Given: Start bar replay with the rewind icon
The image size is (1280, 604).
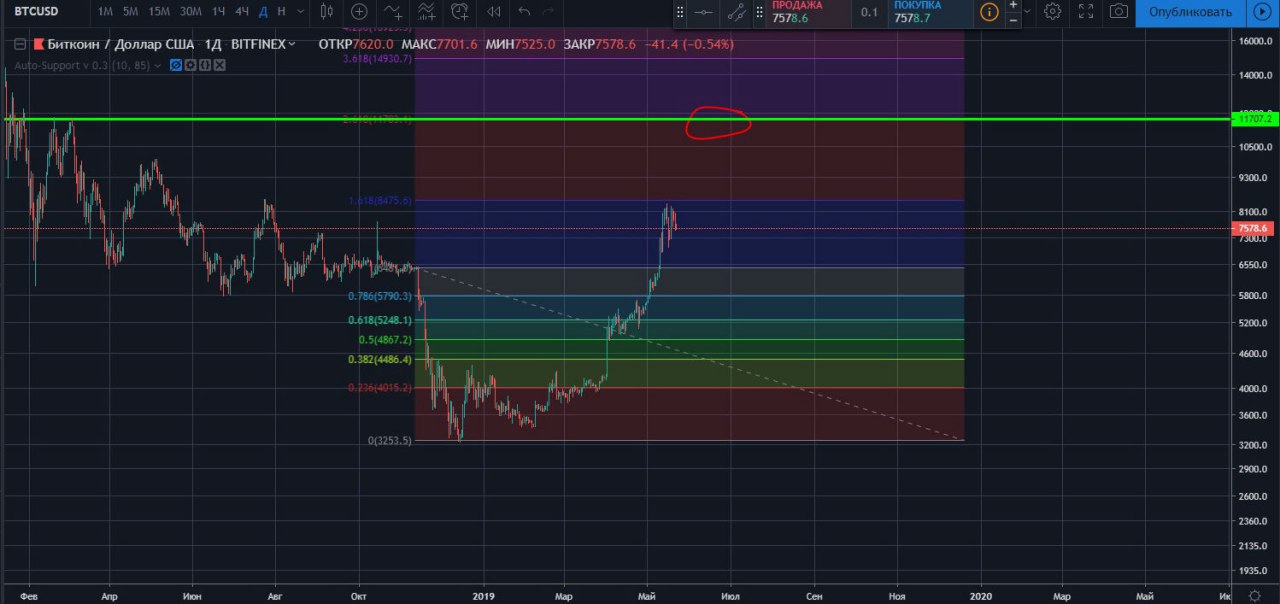Looking at the screenshot, I should tap(493, 11).
